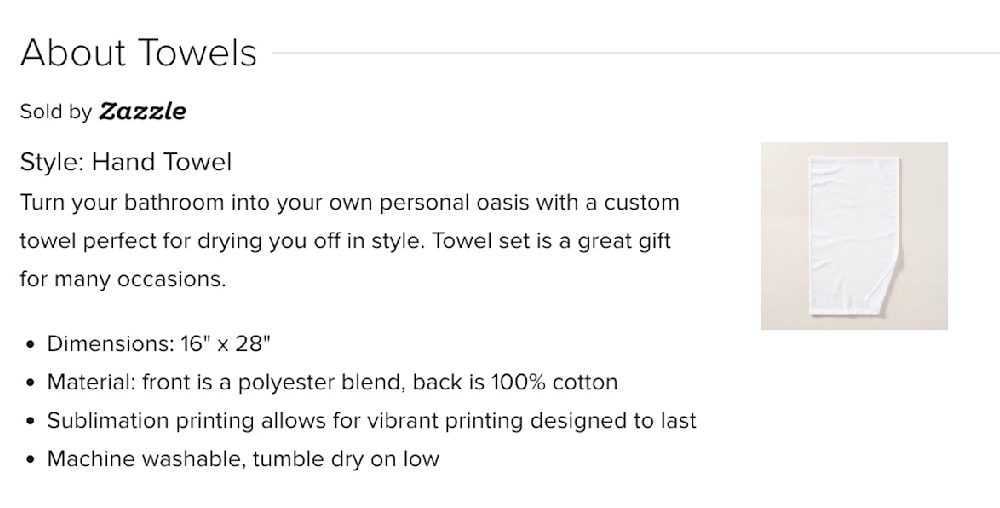
Task: Click the Dimensions bullet item
Action: click(160, 344)
